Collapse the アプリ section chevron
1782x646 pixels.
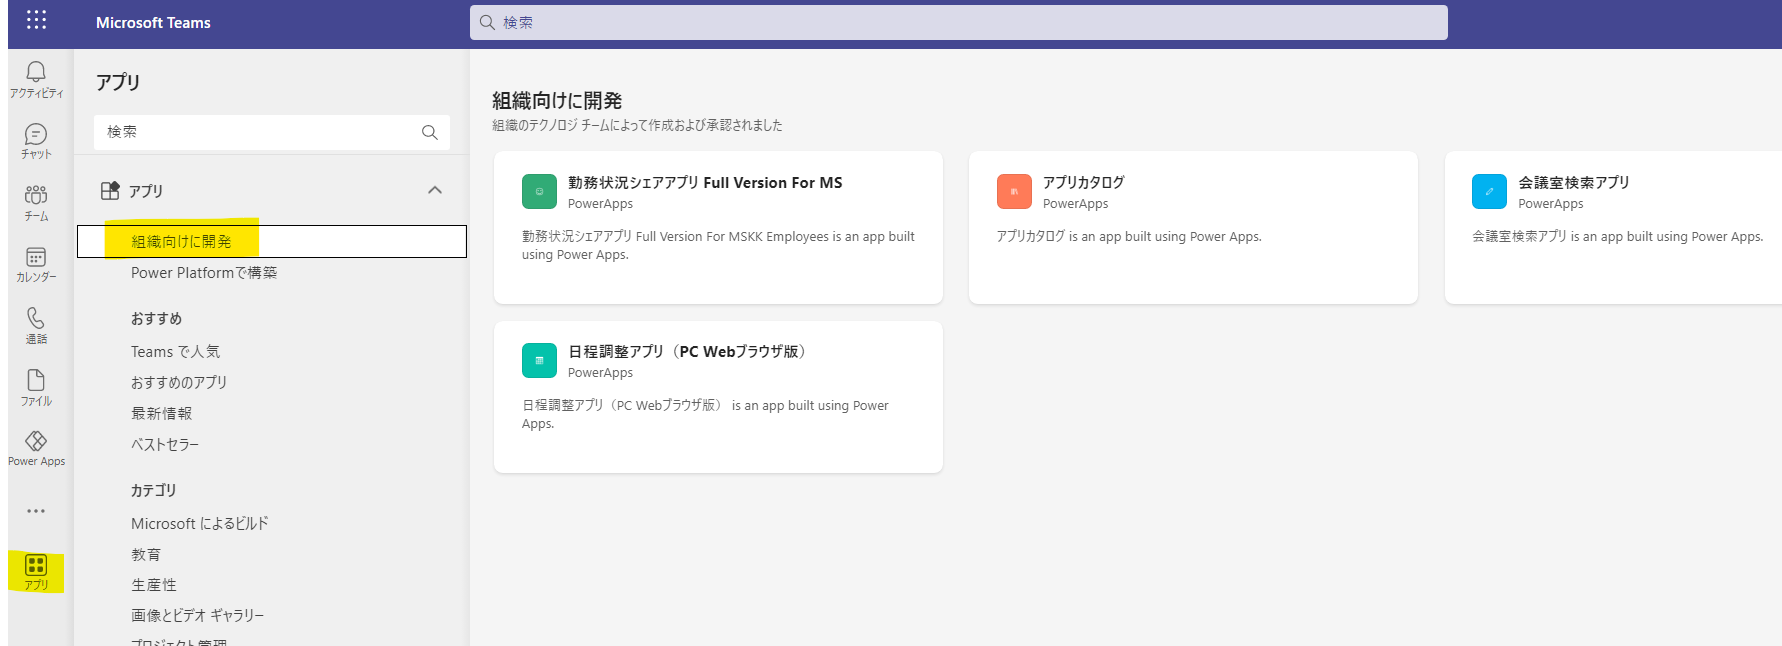(435, 190)
